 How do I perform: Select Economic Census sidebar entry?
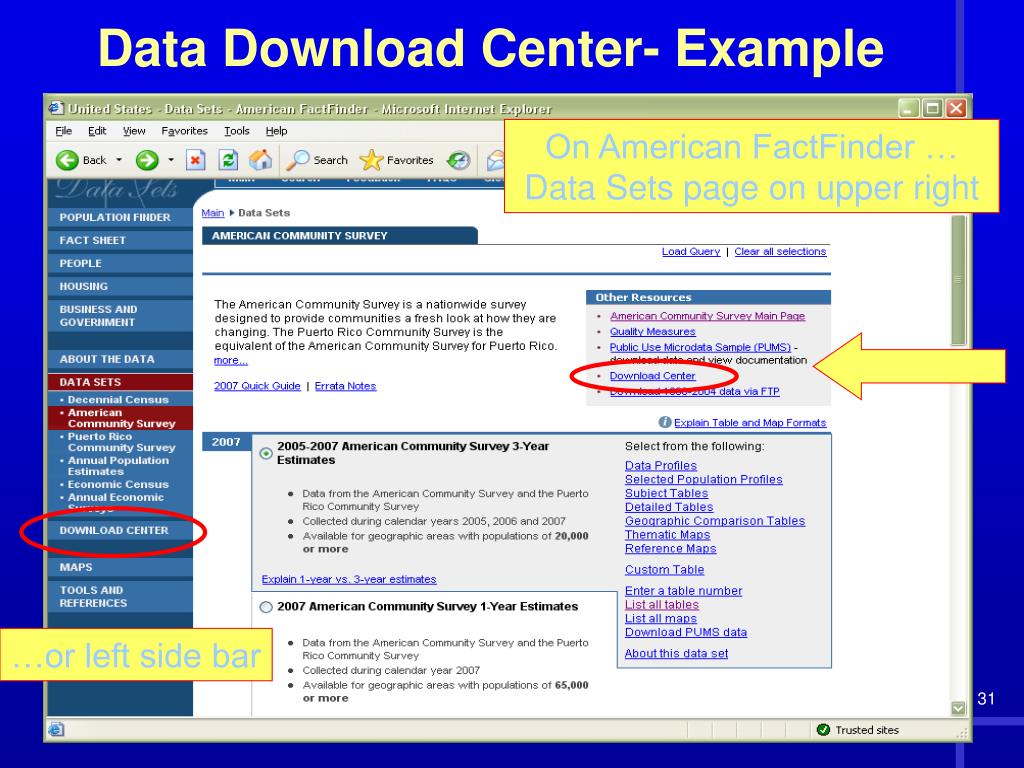118,485
